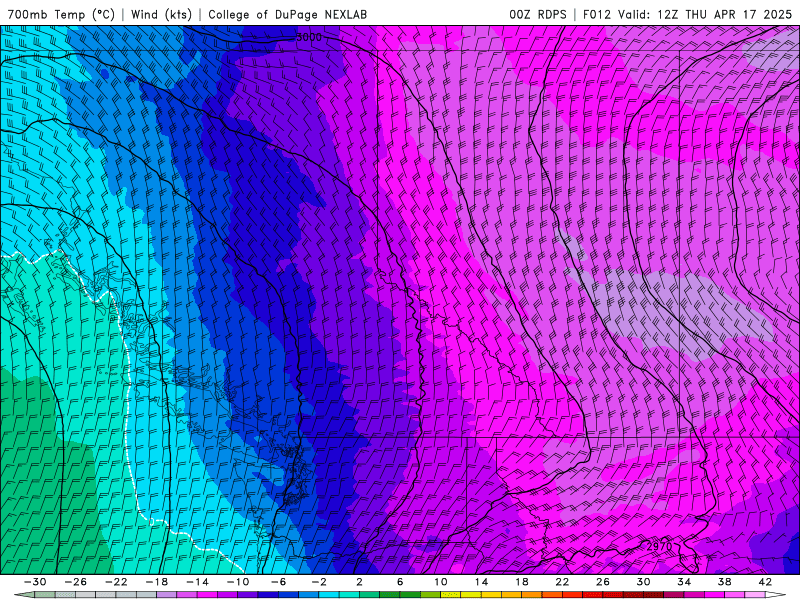
Task: Click the "-10" color scale label
Action: (x=238, y=582)
